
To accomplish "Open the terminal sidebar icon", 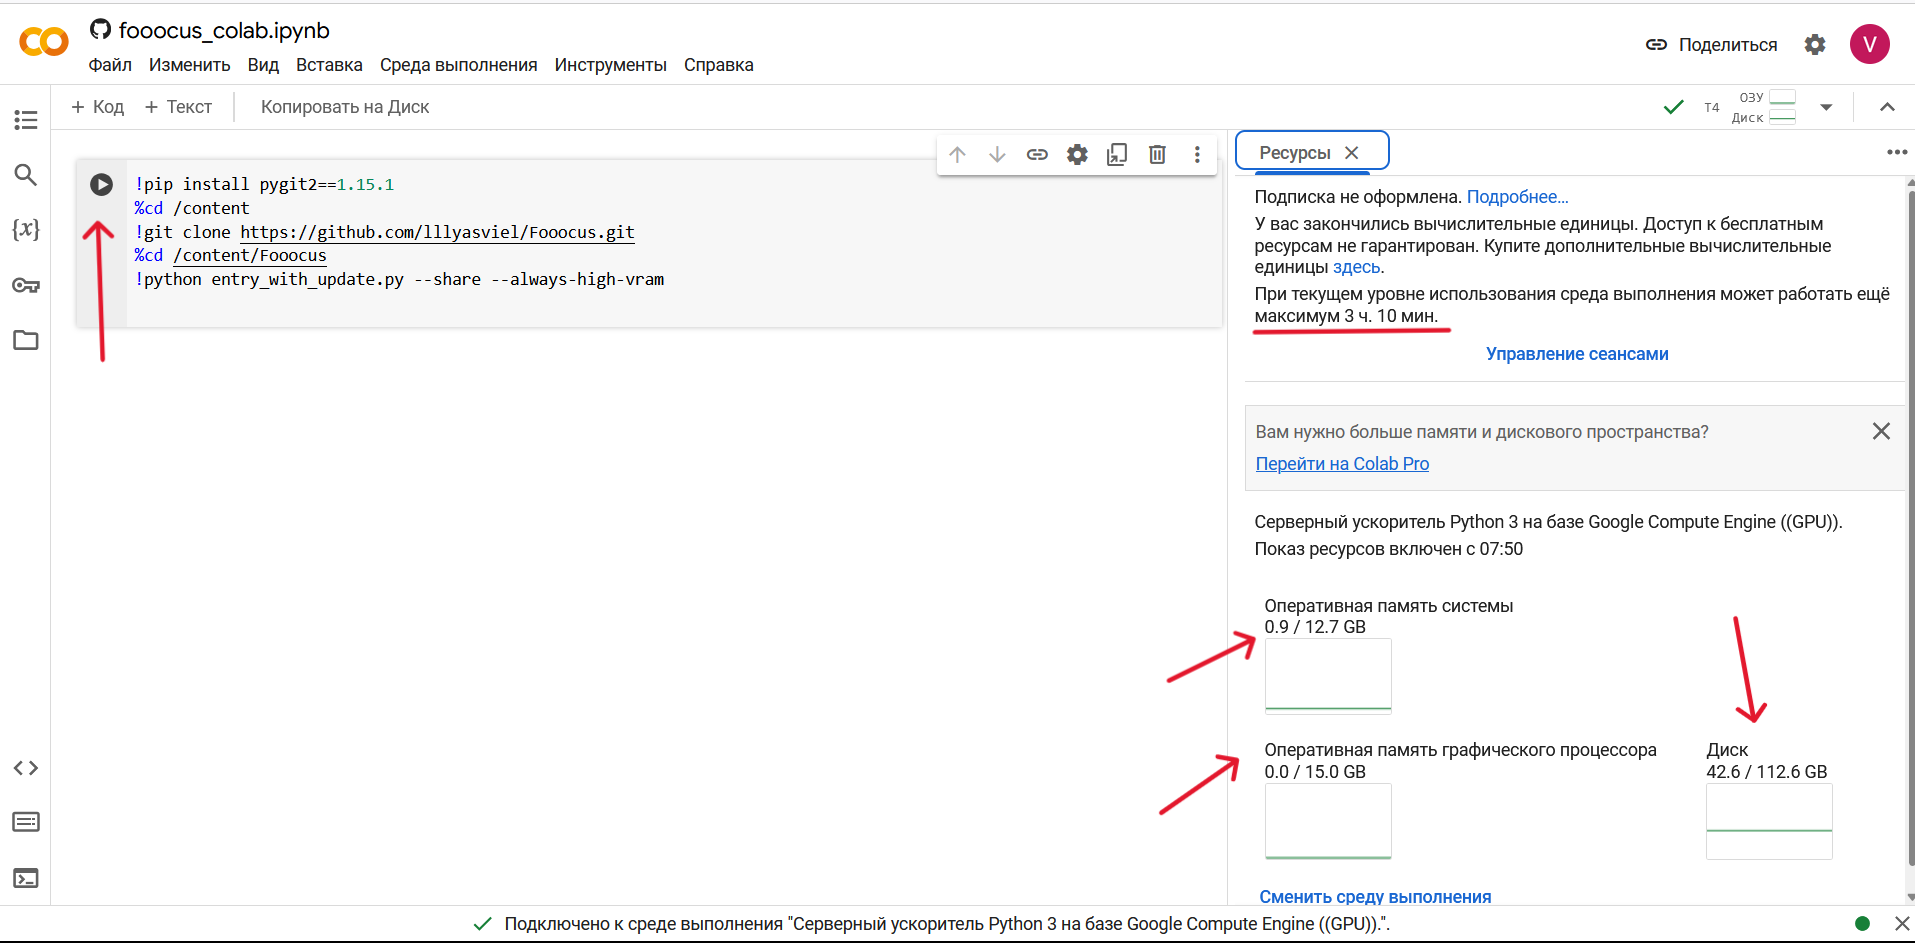I will [x=26, y=878].
